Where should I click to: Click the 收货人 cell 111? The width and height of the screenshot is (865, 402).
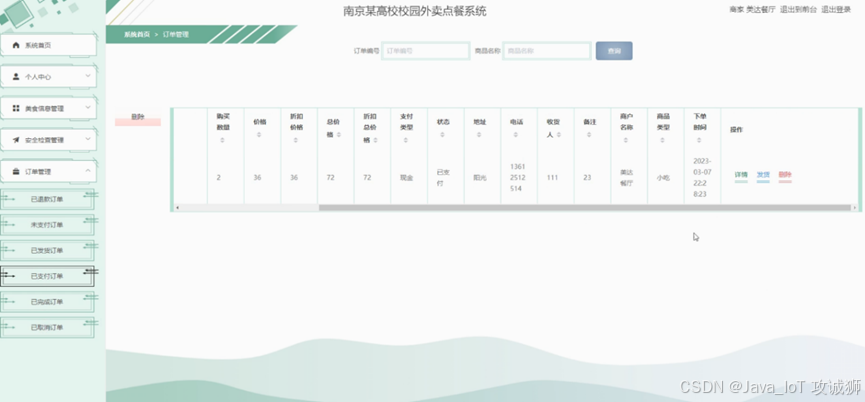[552, 178]
